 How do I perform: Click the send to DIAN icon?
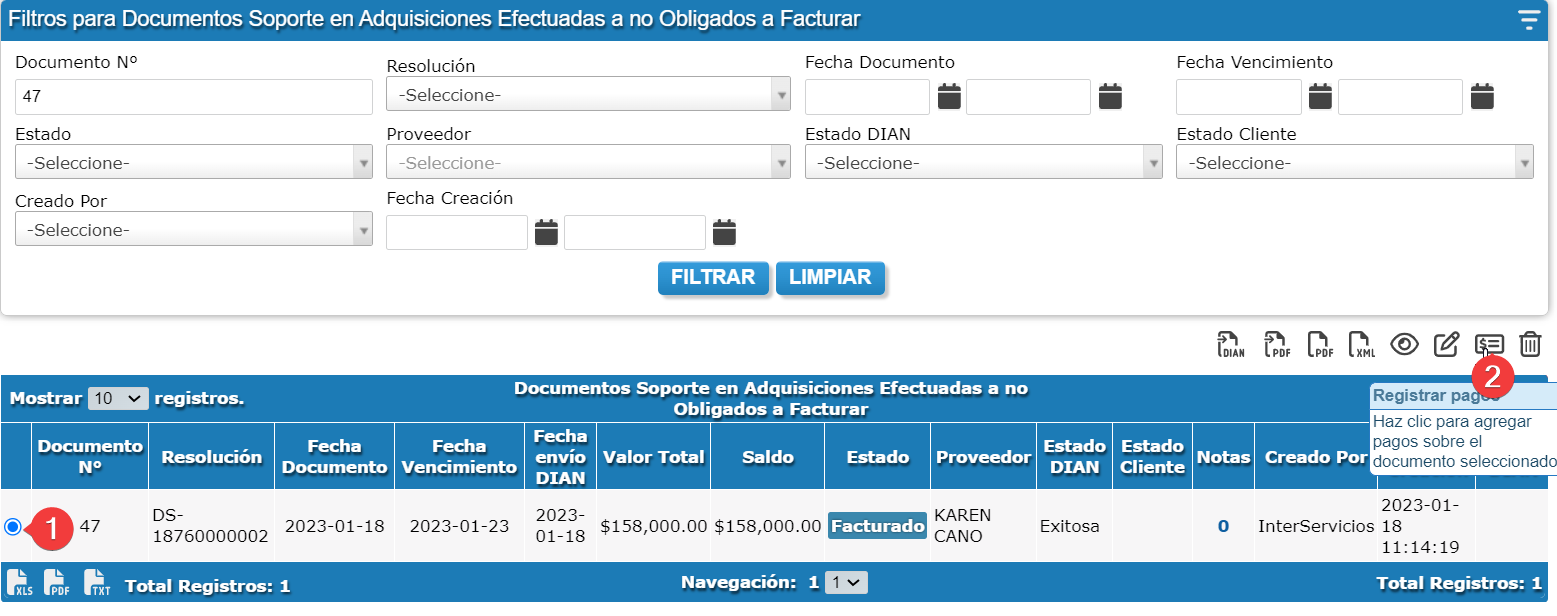coord(1230,345)
